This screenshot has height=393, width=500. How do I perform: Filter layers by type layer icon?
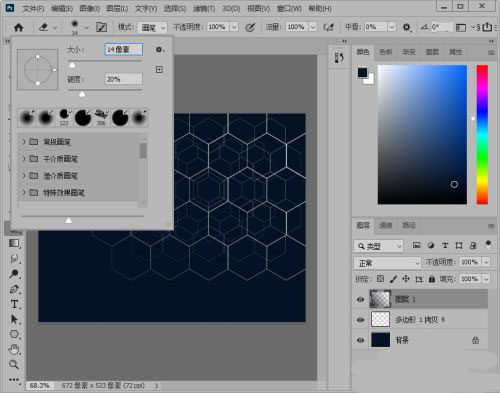pos(445,245)
